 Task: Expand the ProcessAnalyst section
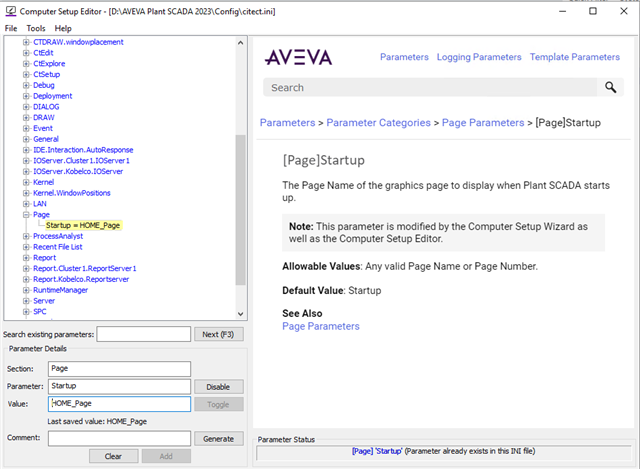[26, 236]
